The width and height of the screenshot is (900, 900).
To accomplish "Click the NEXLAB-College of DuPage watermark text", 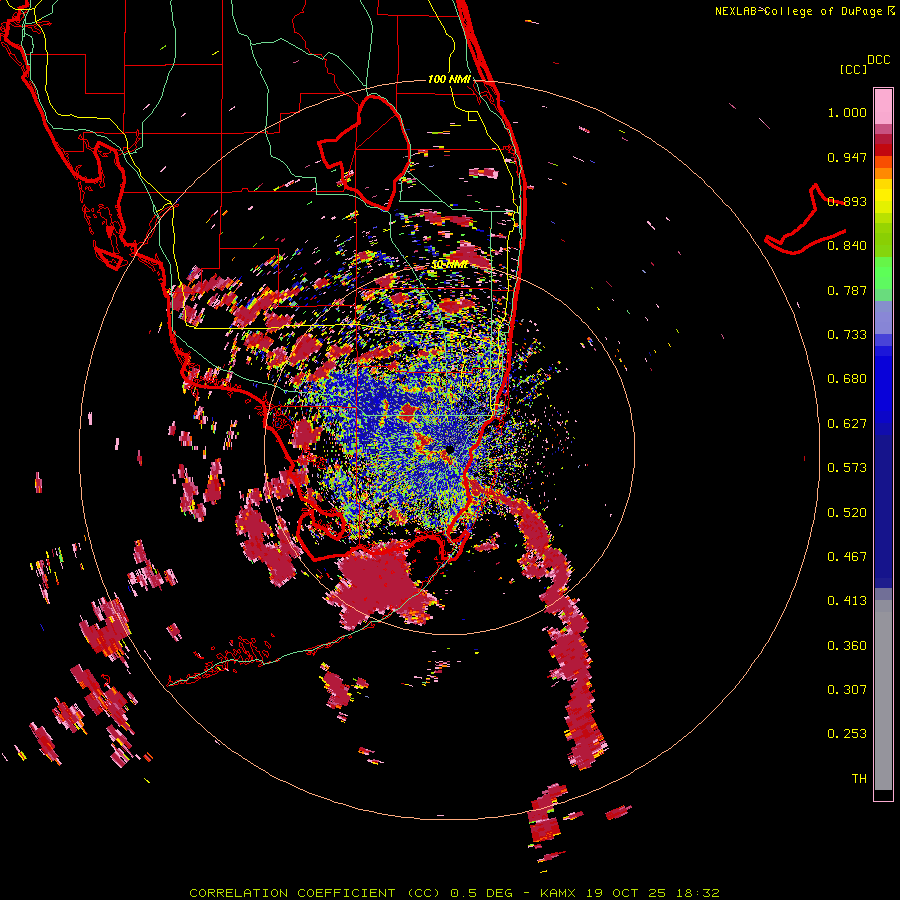I will [x=798, y=11].
